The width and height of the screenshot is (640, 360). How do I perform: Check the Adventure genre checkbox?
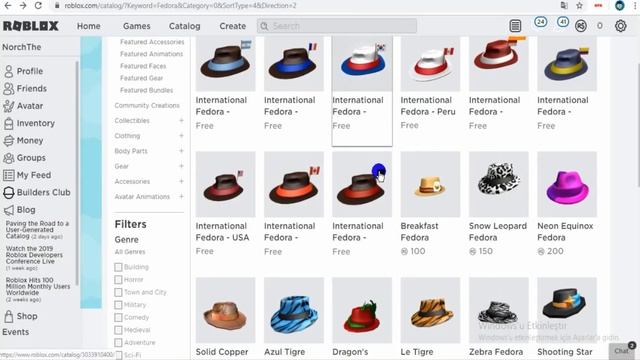[118, 342]
